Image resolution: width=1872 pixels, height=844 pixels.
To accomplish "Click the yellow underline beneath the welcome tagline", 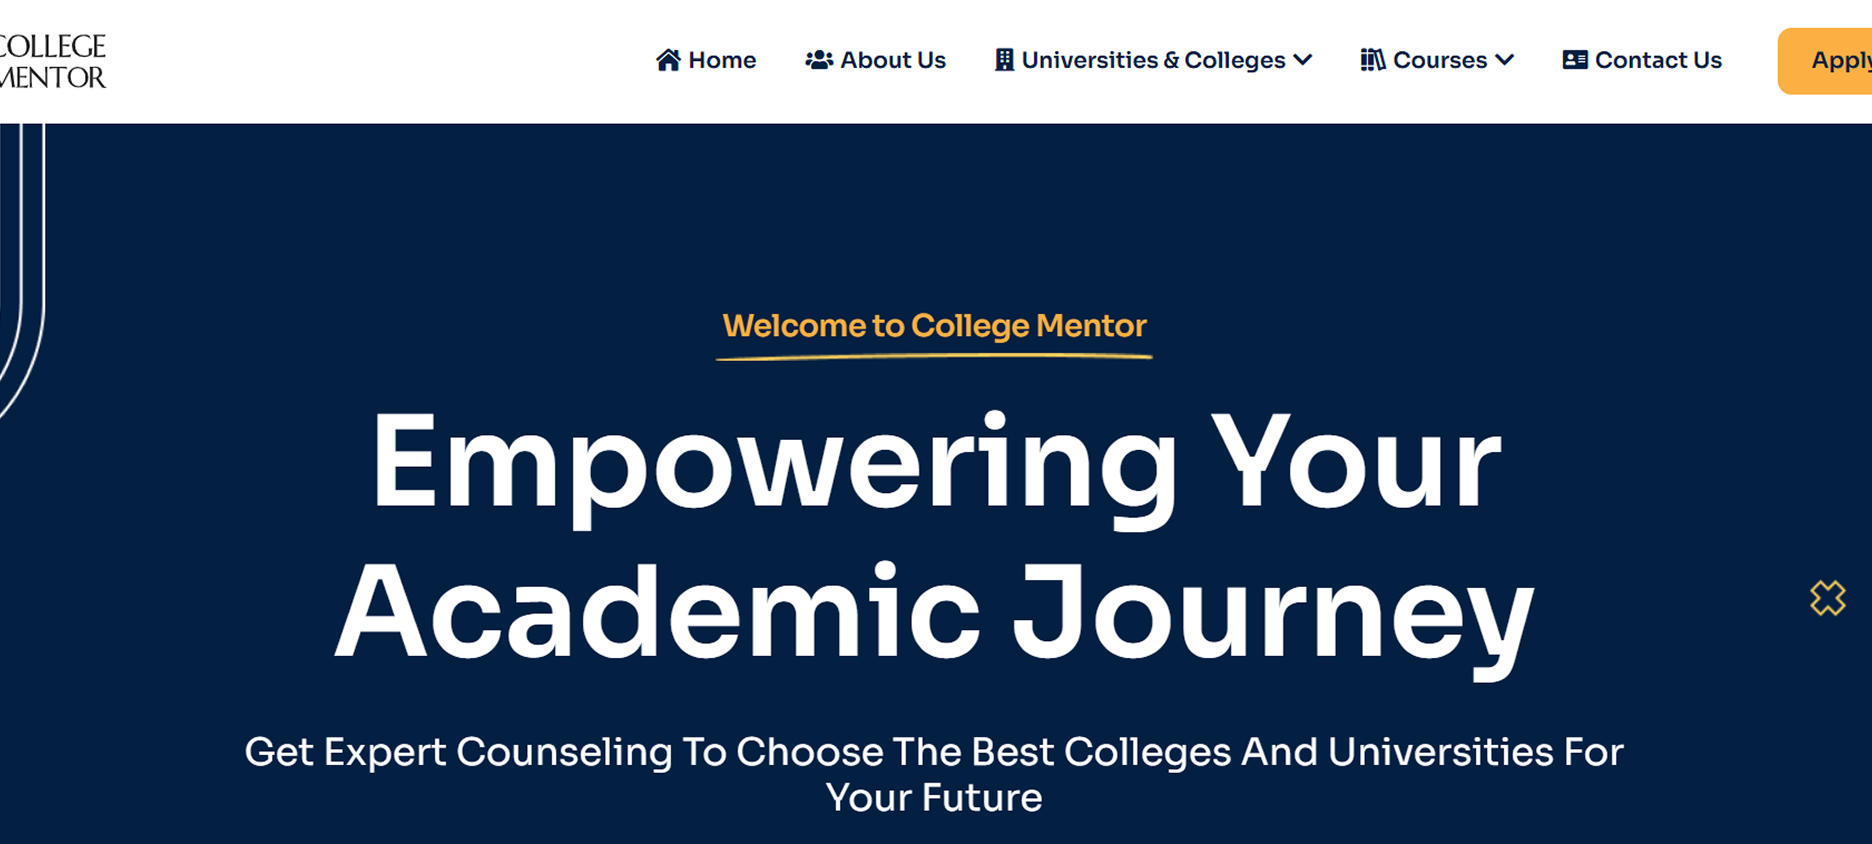I will point(934,356).
